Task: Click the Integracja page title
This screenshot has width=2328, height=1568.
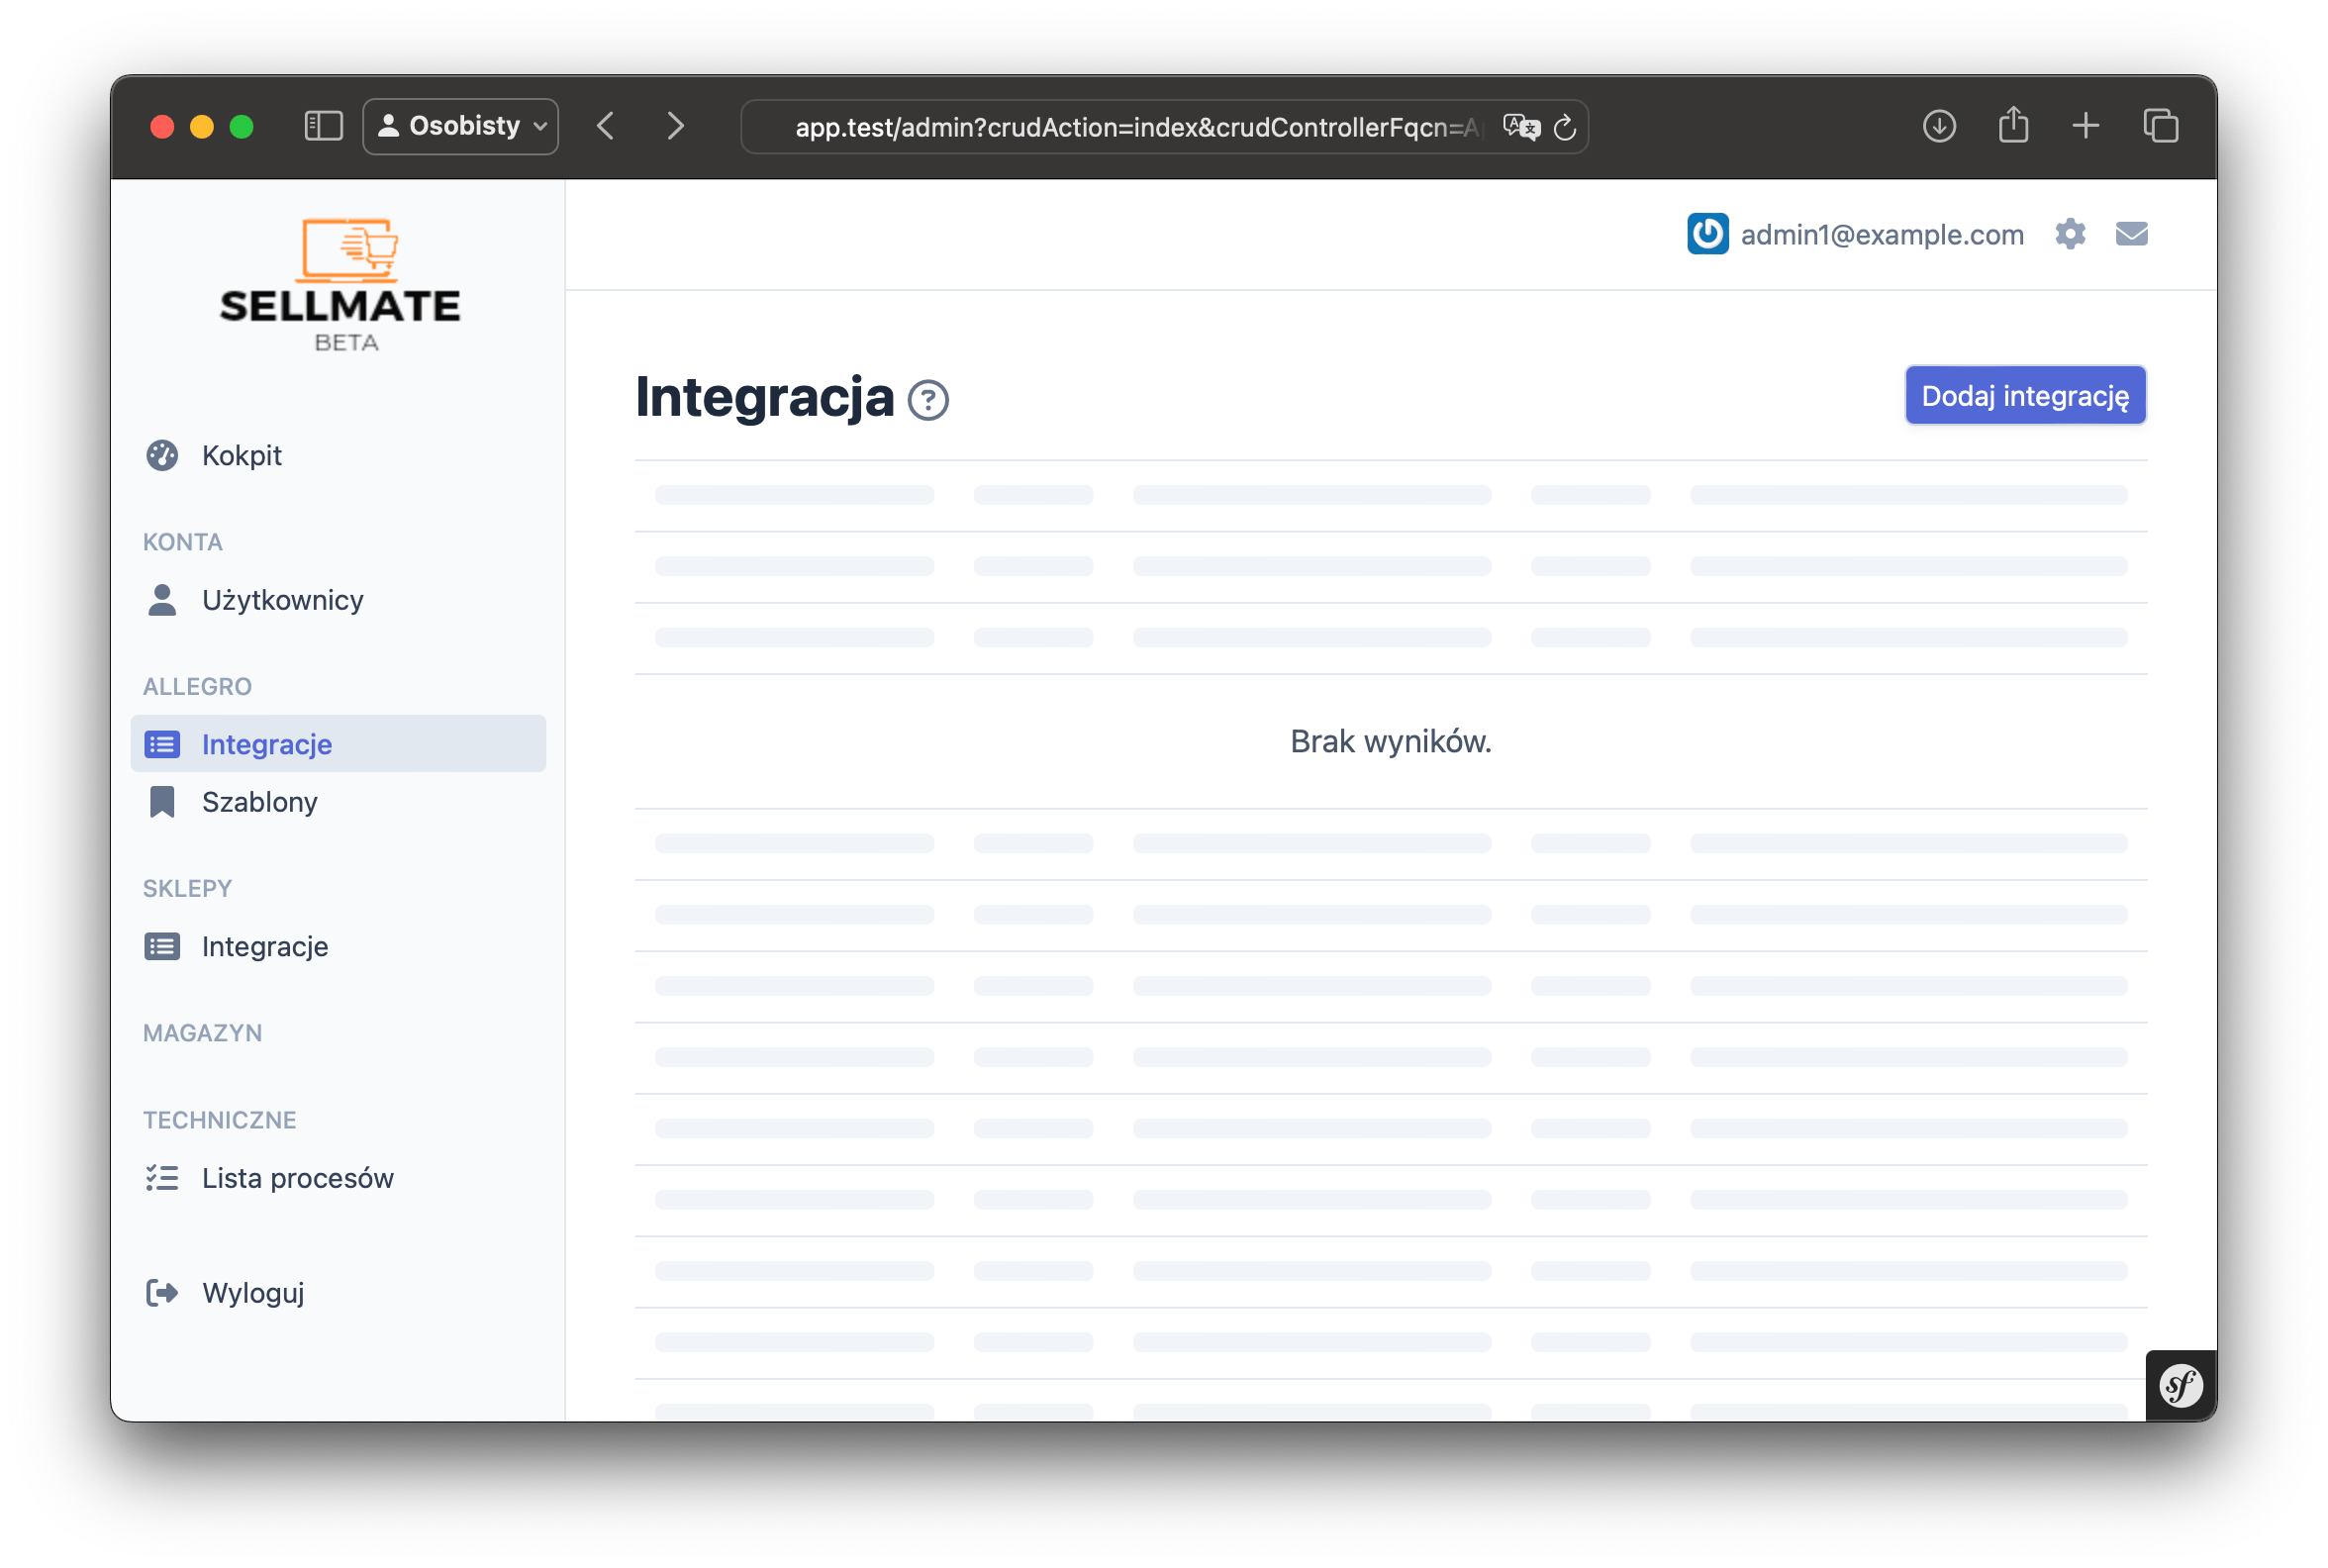Action: pos(764,397)
